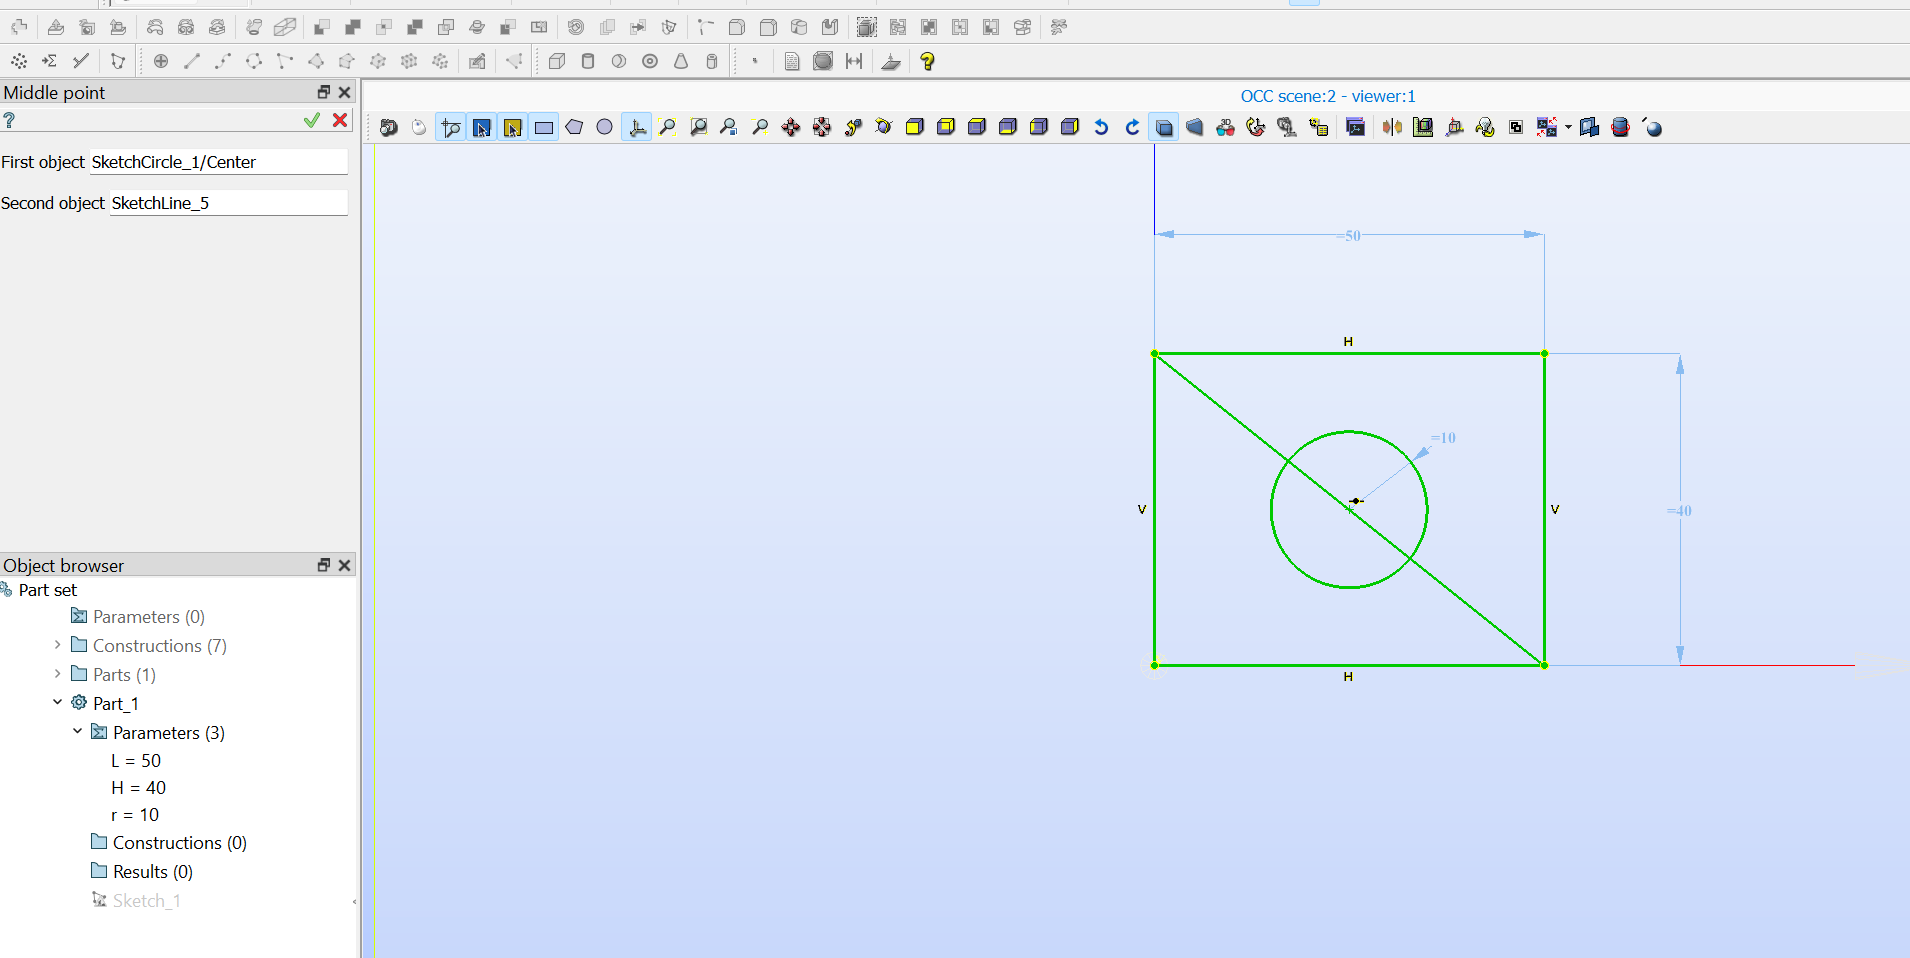Screen dimensions: 1910x958
Task: Select Part set root item
Action: pos(47,590)
